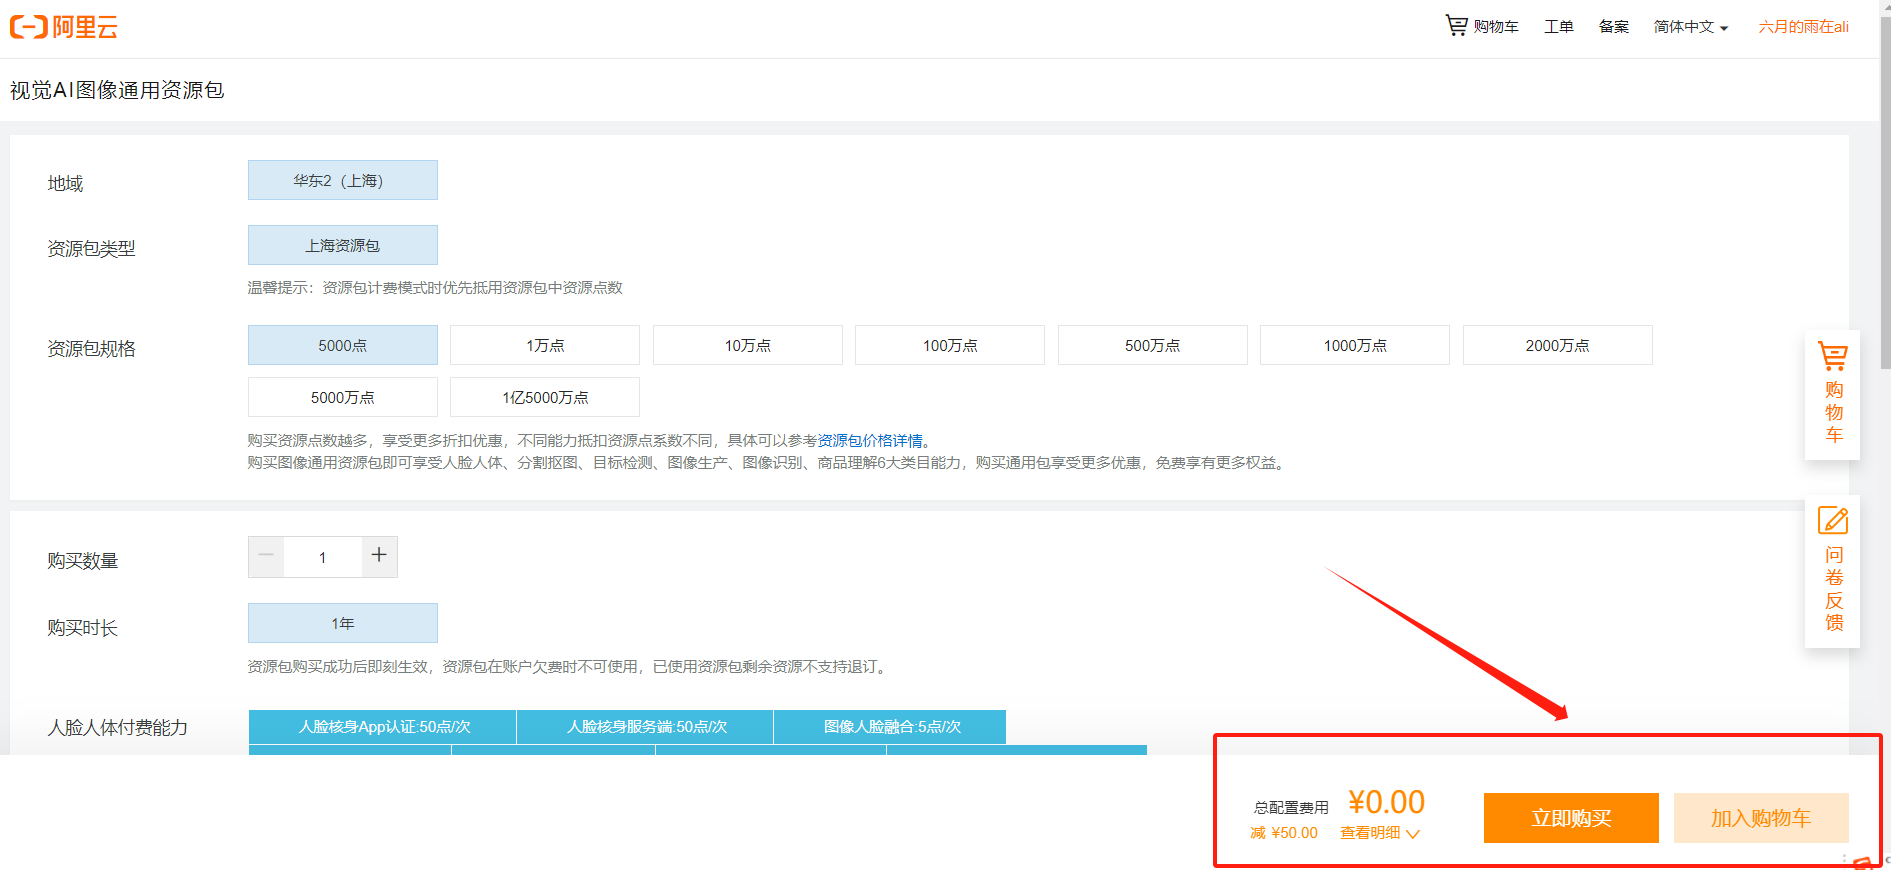Select region 华东2（上海）
This screenshot has width=1891, height=870.
pos(343,180)
